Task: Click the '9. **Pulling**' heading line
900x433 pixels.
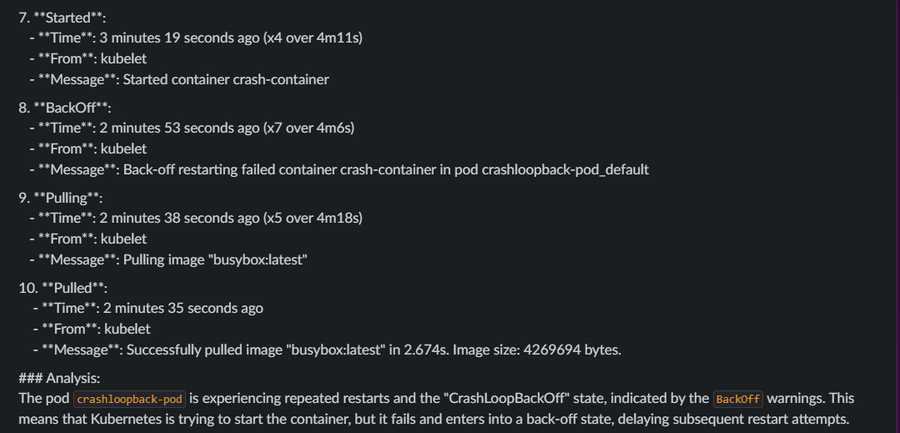Action: click(x=61, y=198)
